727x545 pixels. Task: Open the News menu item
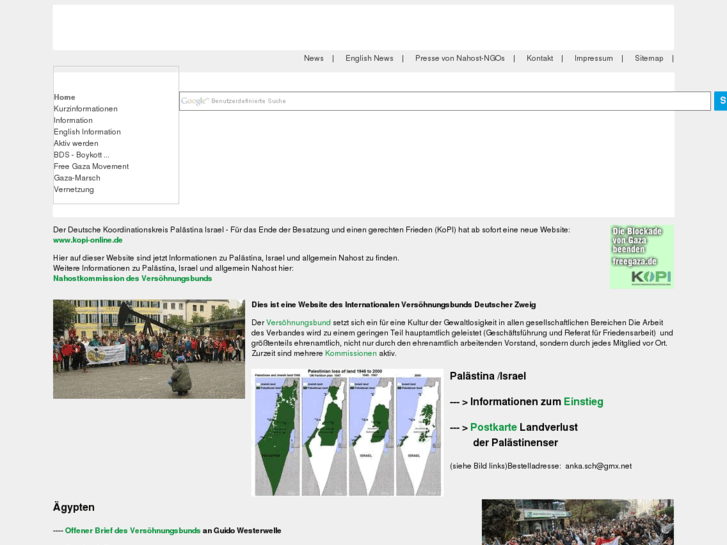pos(313,58)
